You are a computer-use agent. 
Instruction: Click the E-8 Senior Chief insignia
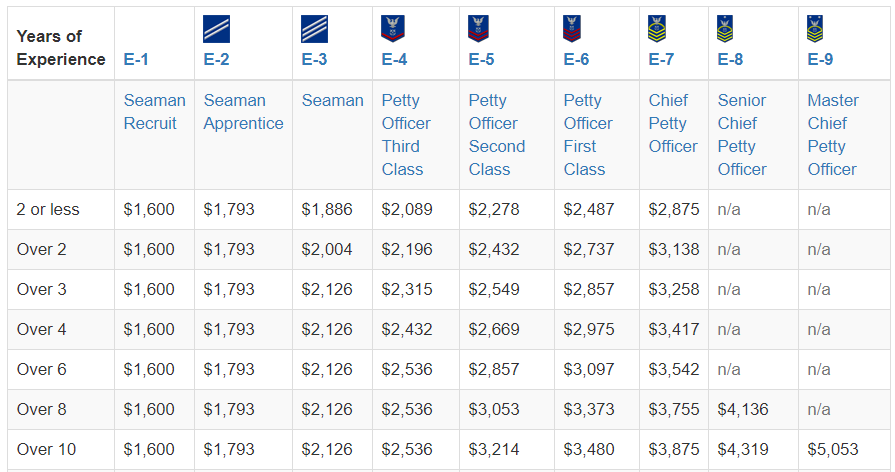coord(726,28)
